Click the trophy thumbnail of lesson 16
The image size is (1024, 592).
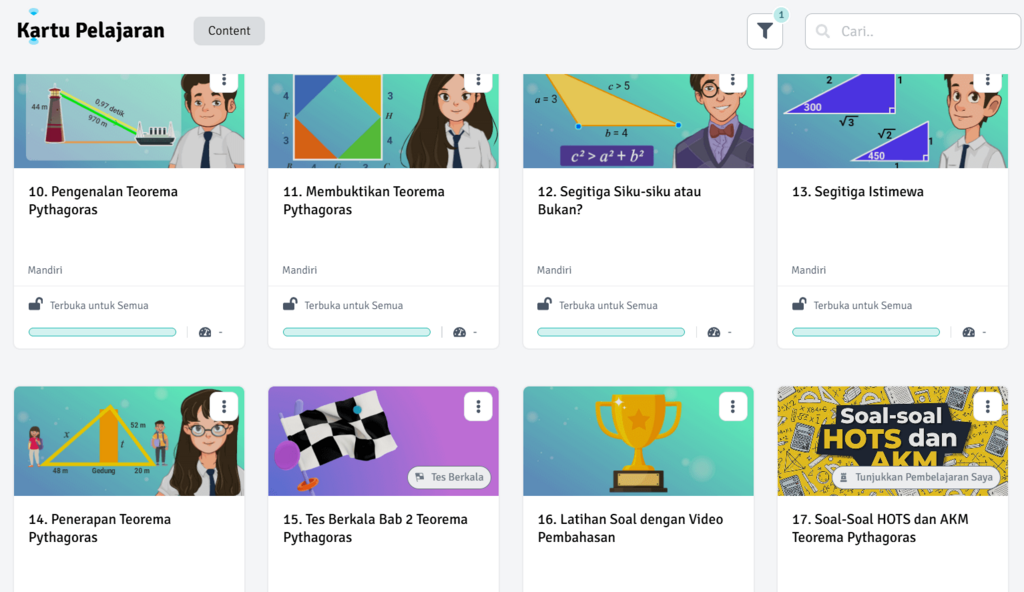point(637,440)
